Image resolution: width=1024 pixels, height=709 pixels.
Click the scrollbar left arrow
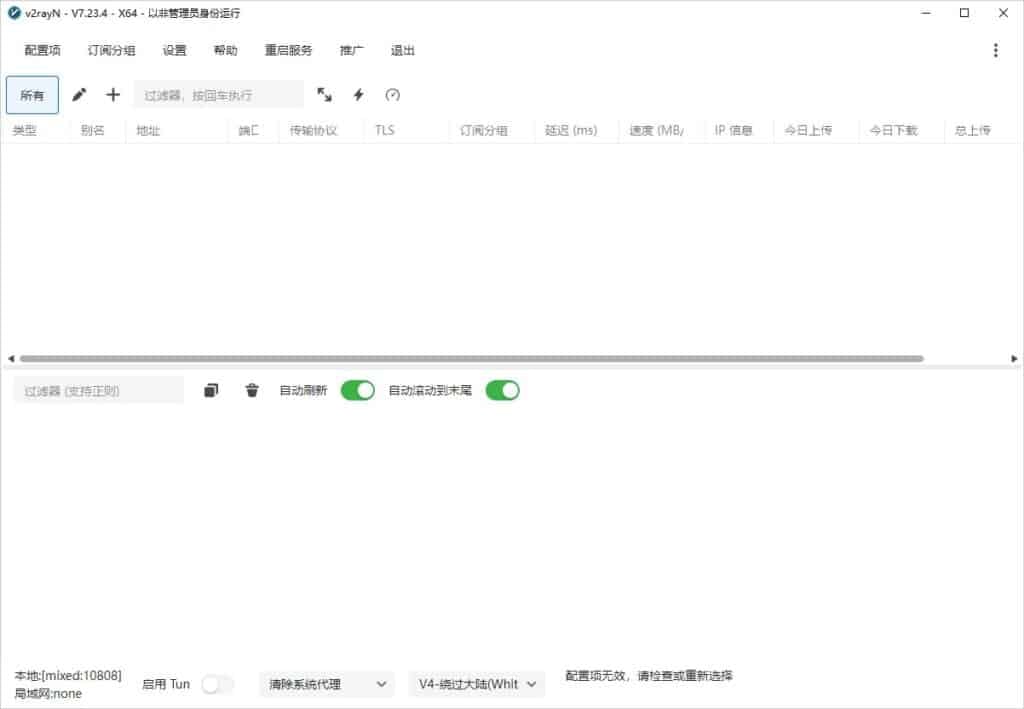[x=11, y=358]
